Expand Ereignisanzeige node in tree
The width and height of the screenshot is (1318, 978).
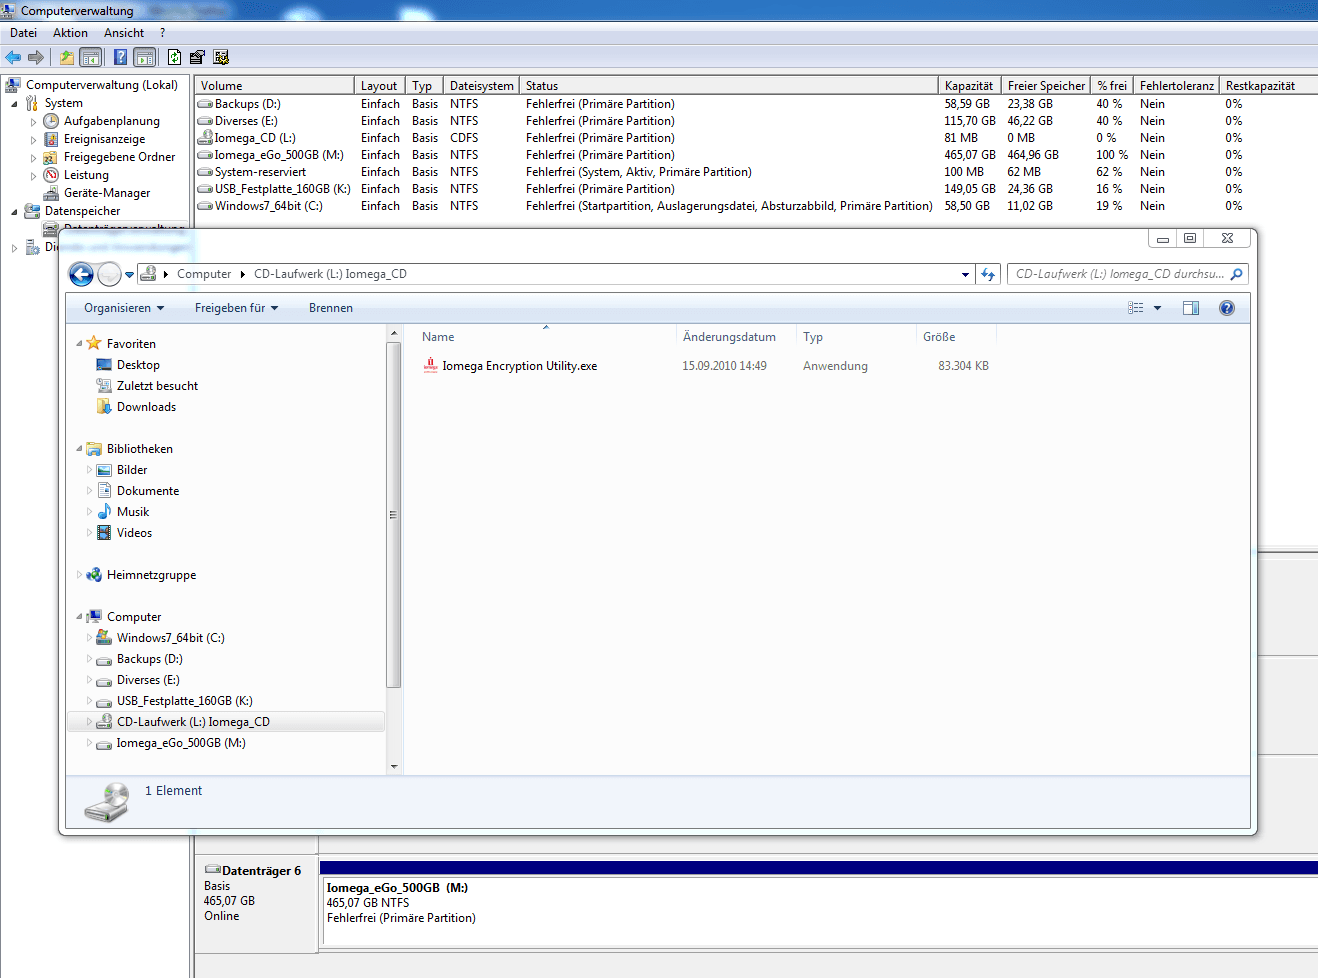[x=33, y=140]
